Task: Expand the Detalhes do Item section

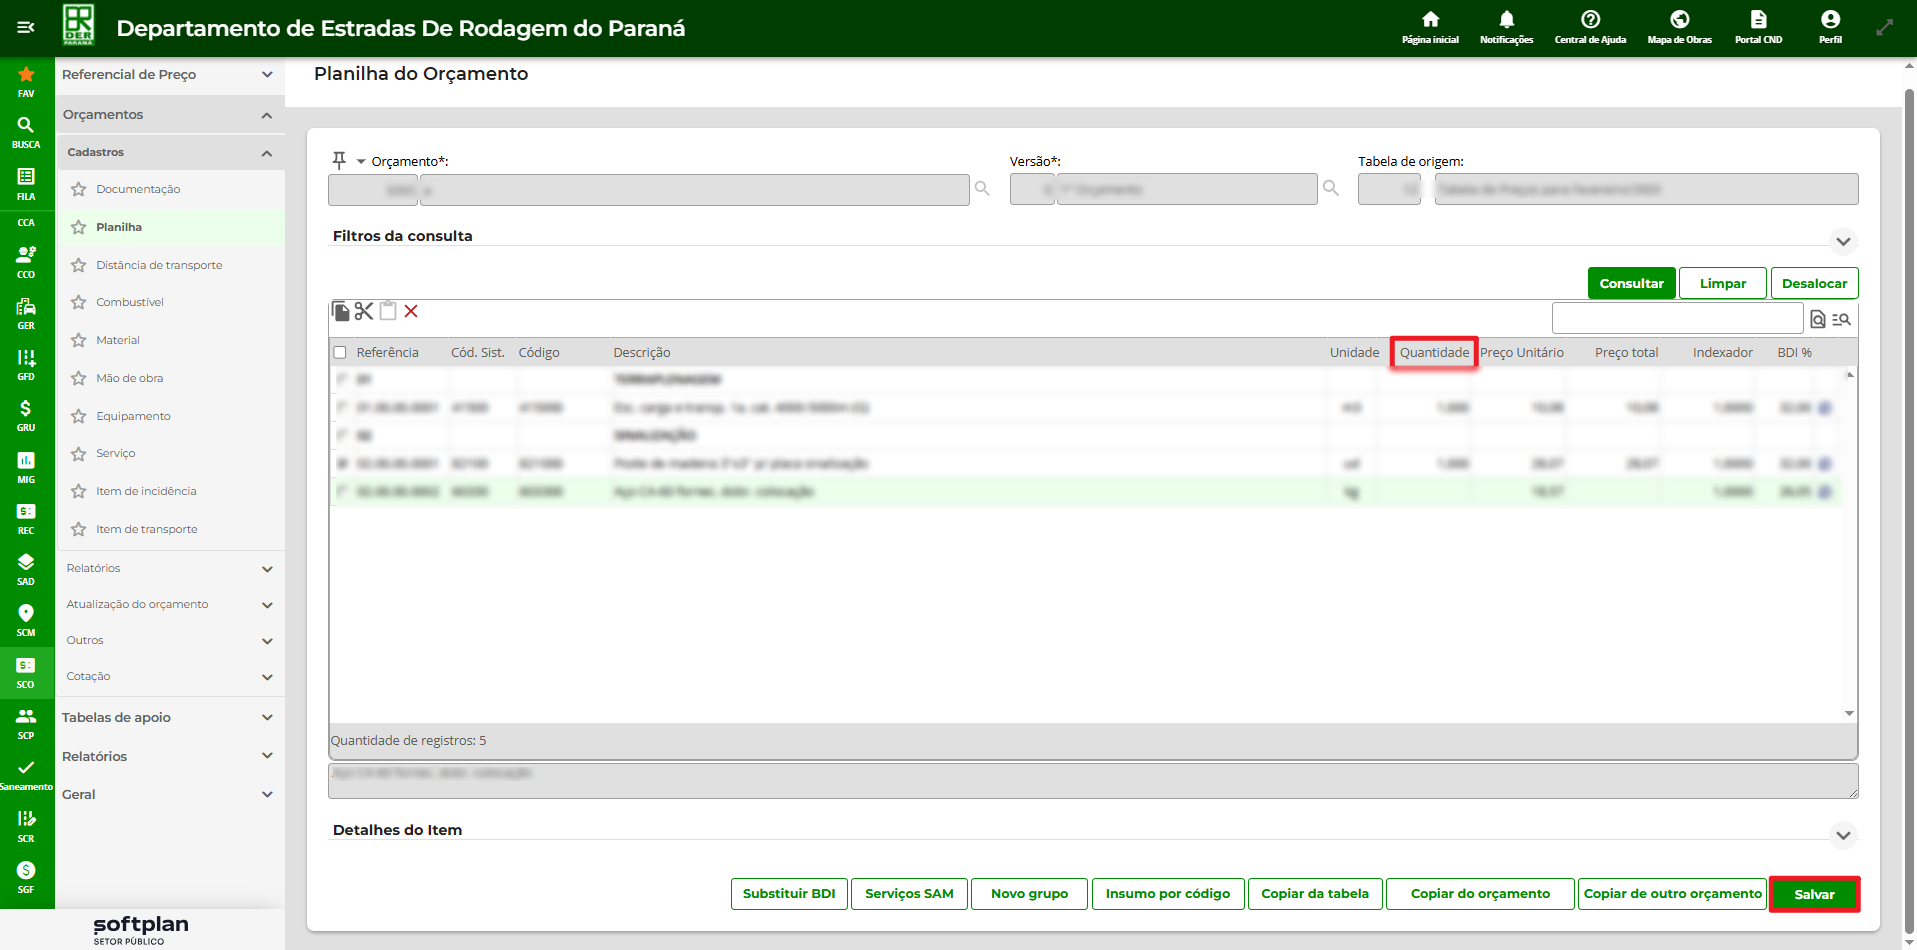Action: [1843, 835]
